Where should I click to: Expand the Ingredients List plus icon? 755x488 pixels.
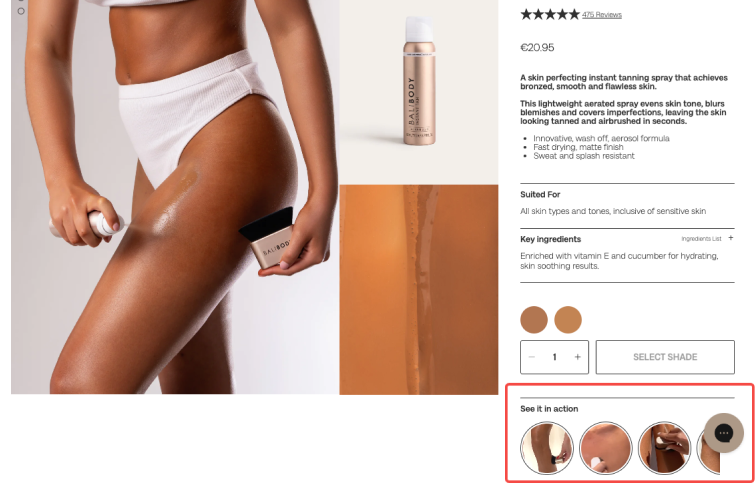[730, 238]
